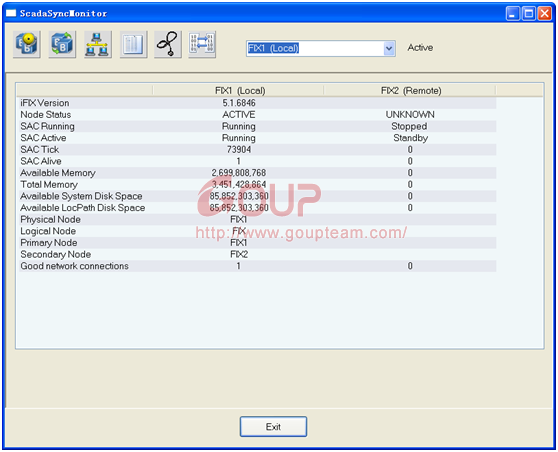Select the Total Memory row label

[x=49, y=184]
